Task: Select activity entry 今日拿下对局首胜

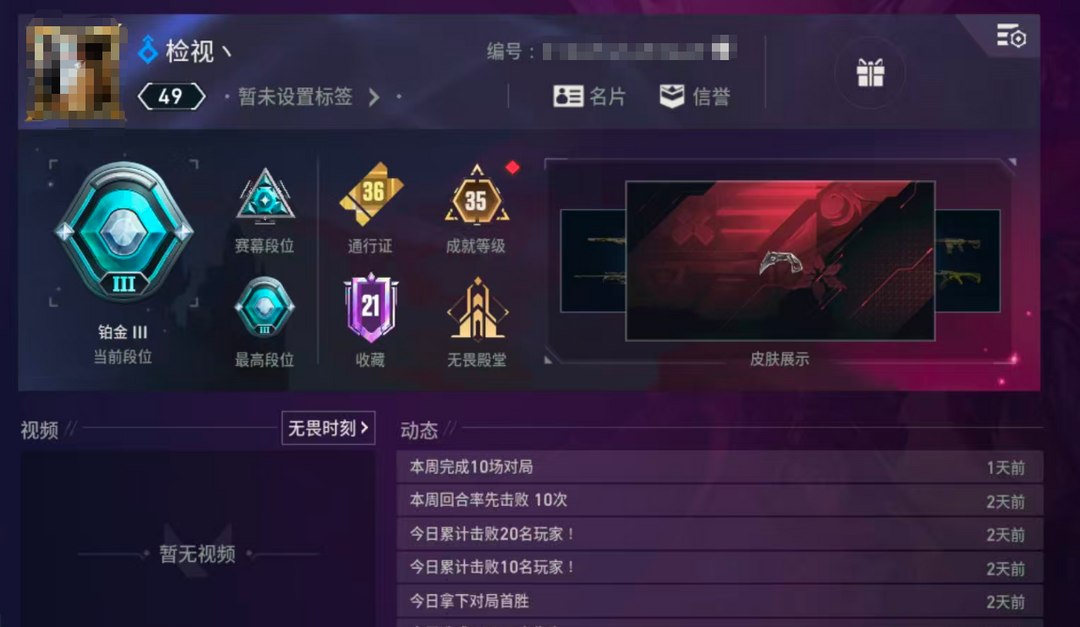Action: point(720,601)
